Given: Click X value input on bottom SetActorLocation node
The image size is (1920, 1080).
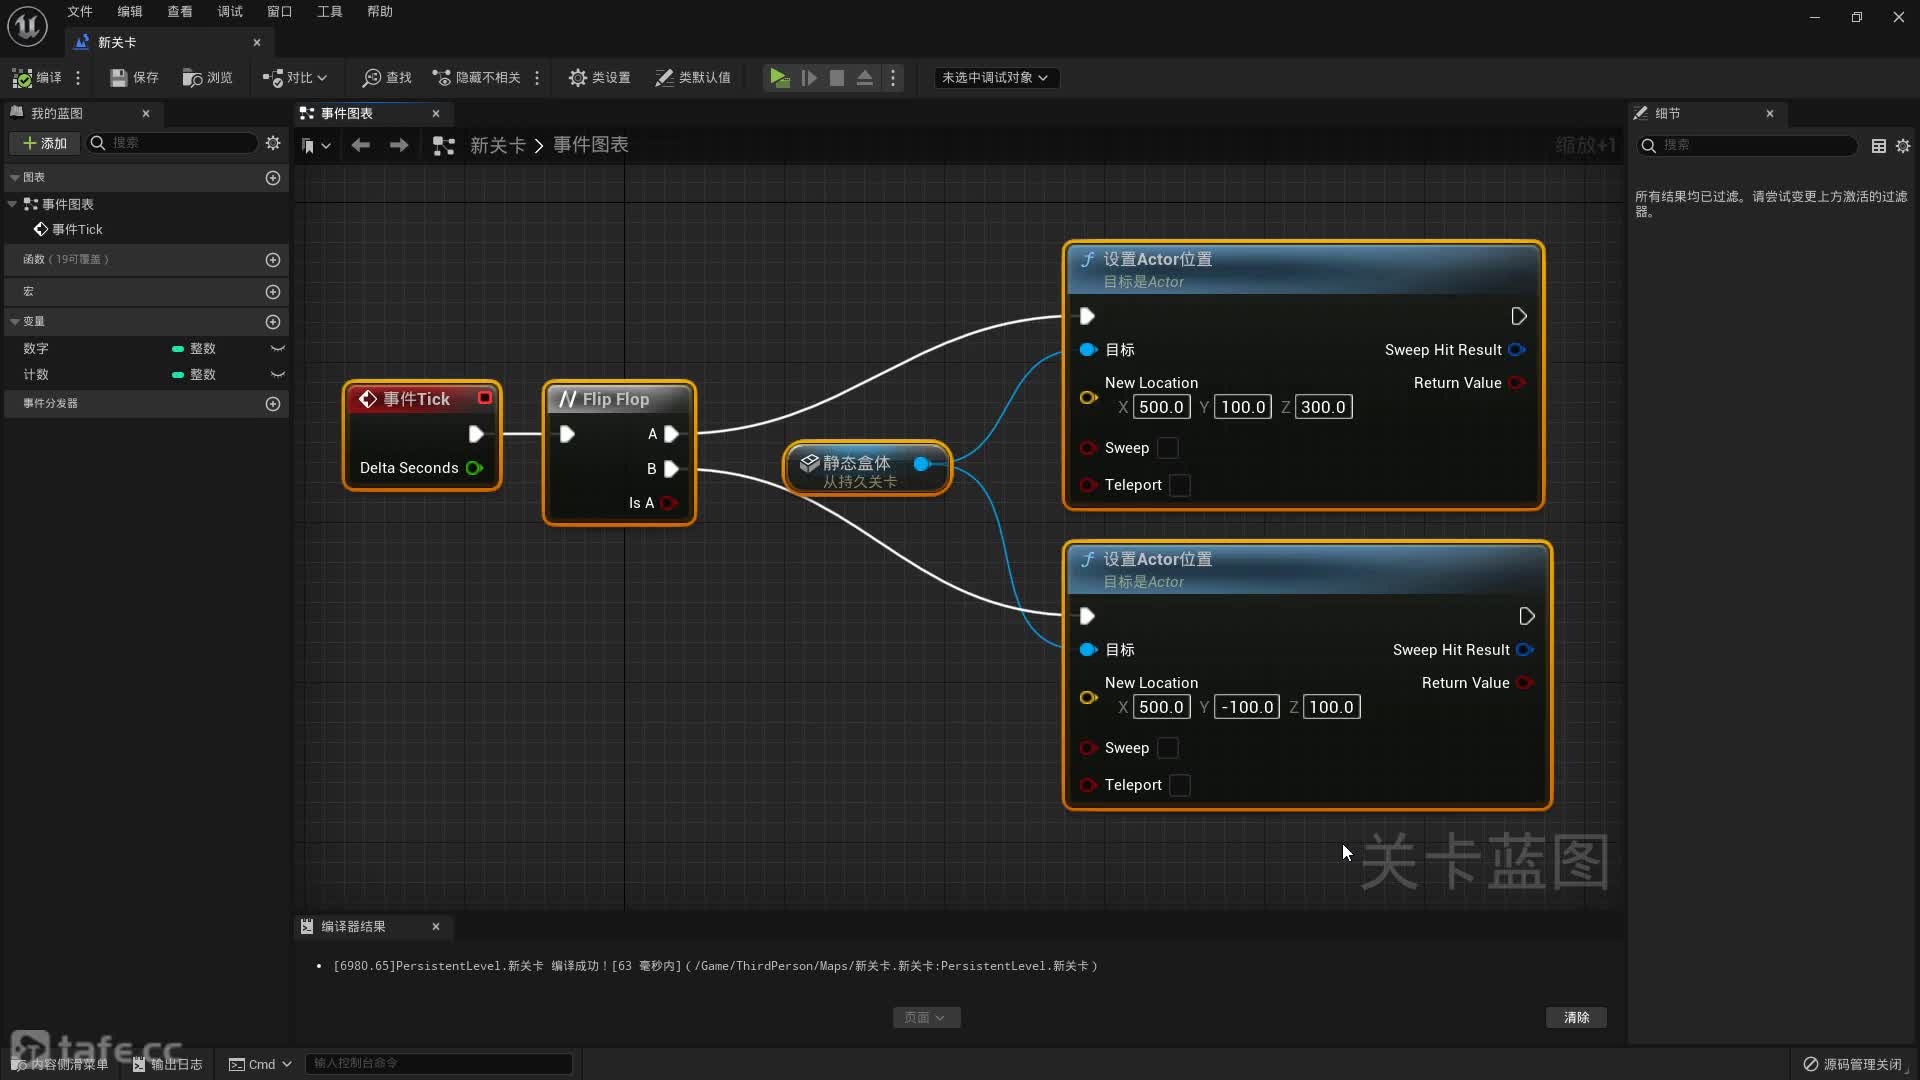Looking at the screenshot, I should (x=1159, y=705).
